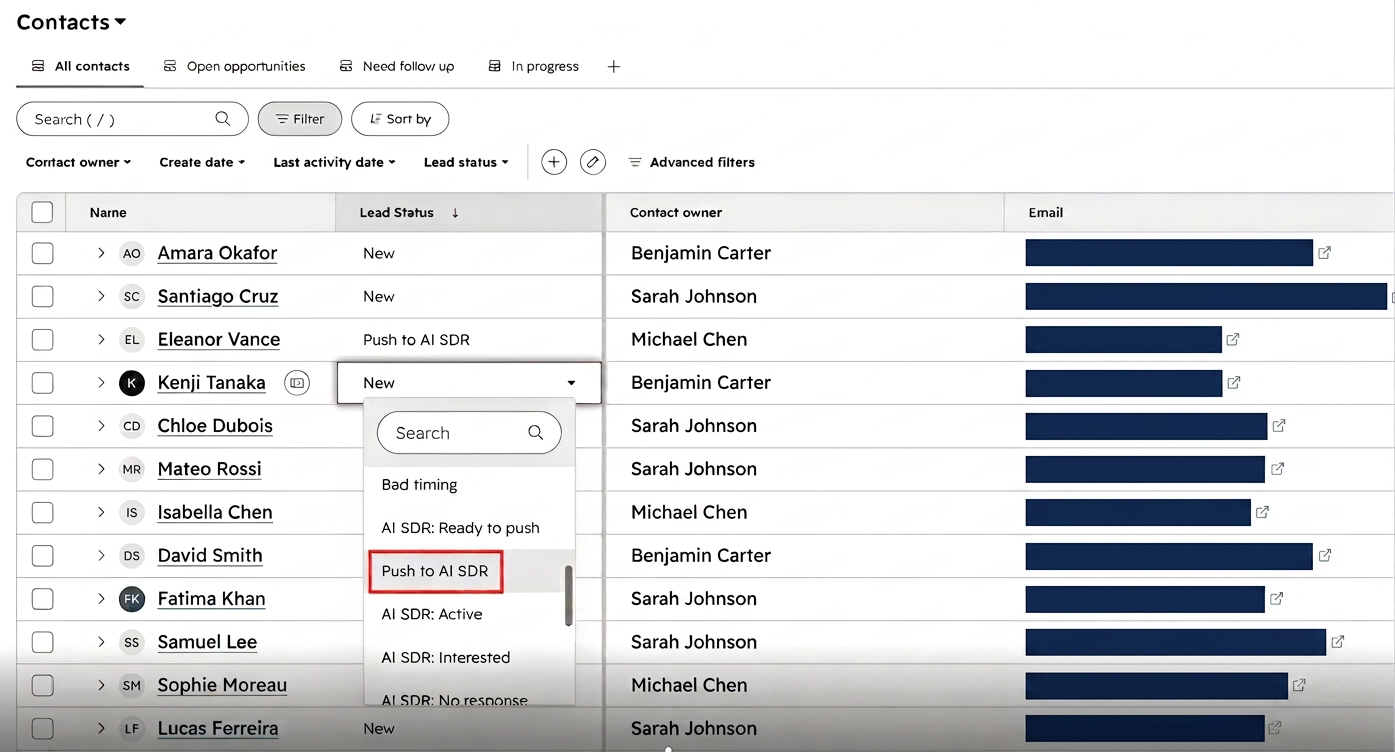Viewport: 1395px width, 752px height.
Task: Click the circled plus icon beside Lead status filter
Action: pyautogui.click(x=554, y=162)
